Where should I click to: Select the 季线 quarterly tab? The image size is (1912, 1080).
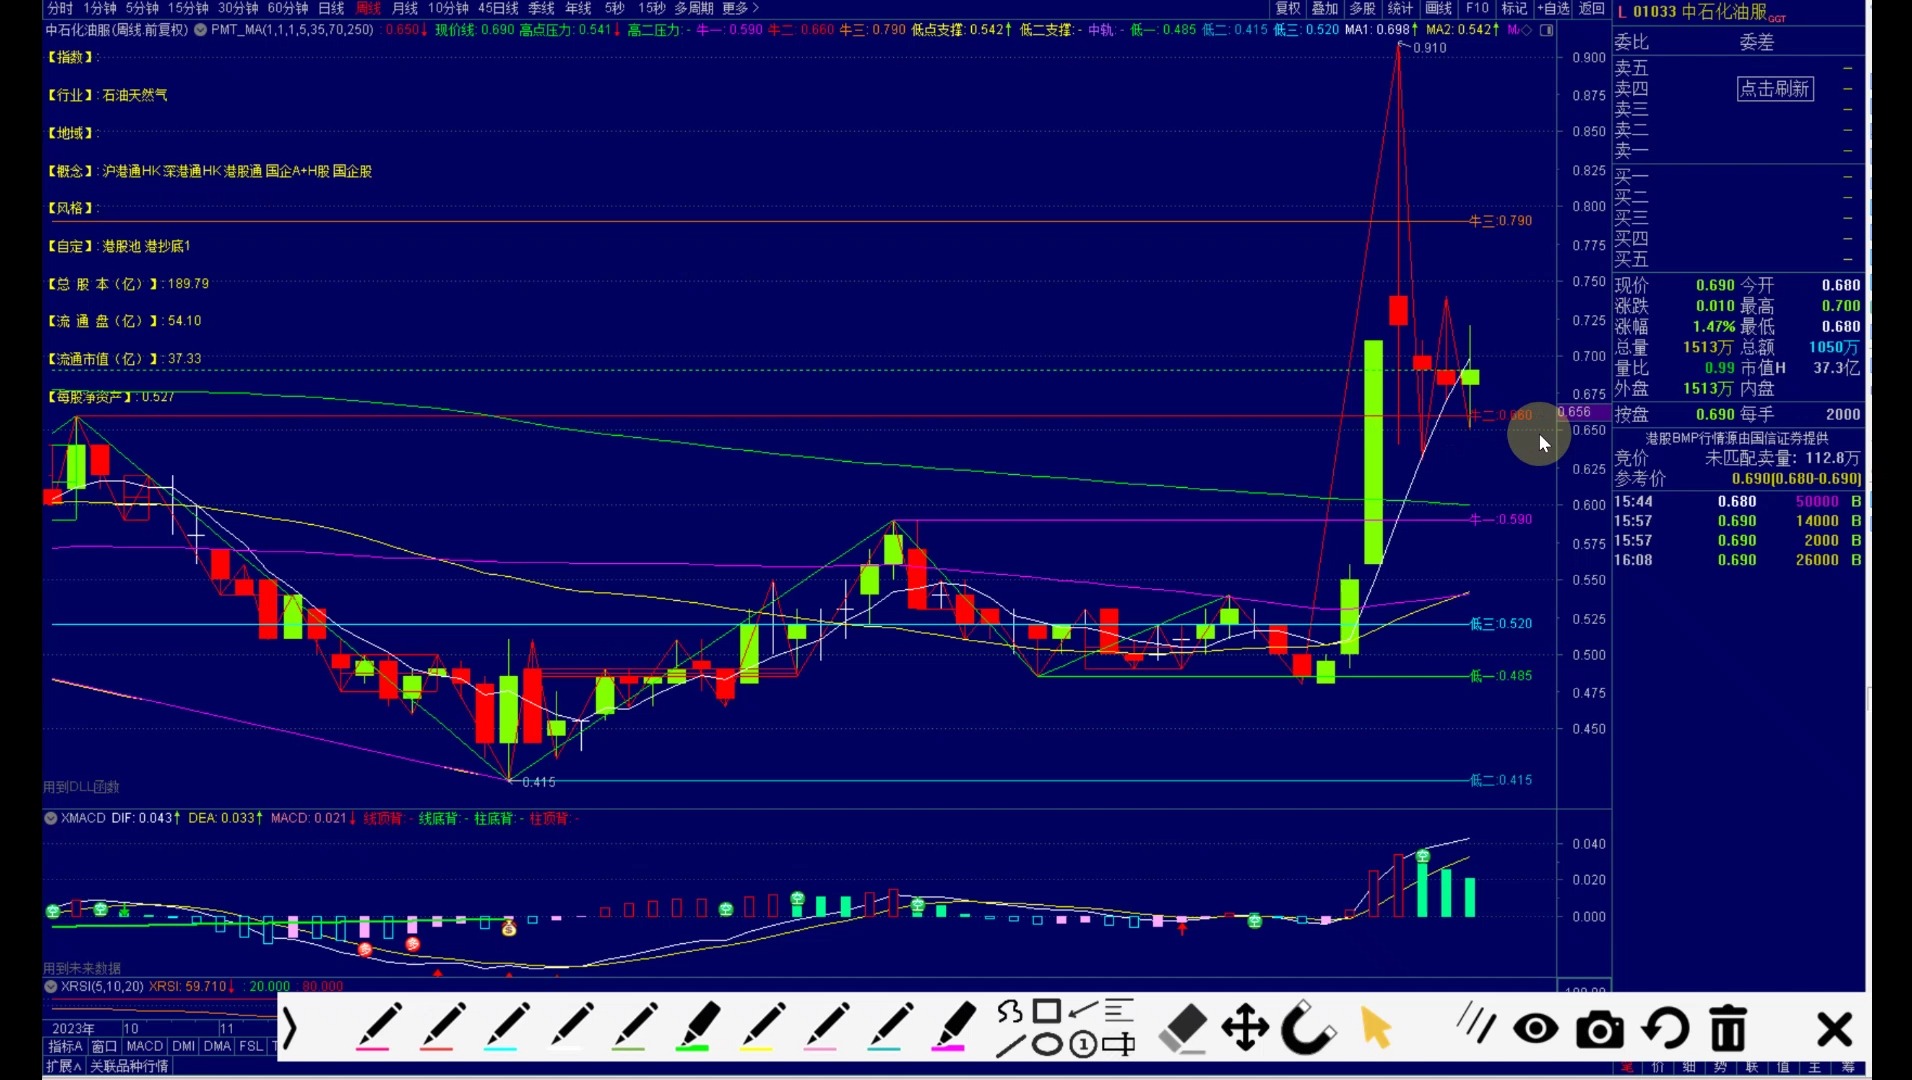click(541, 8)
